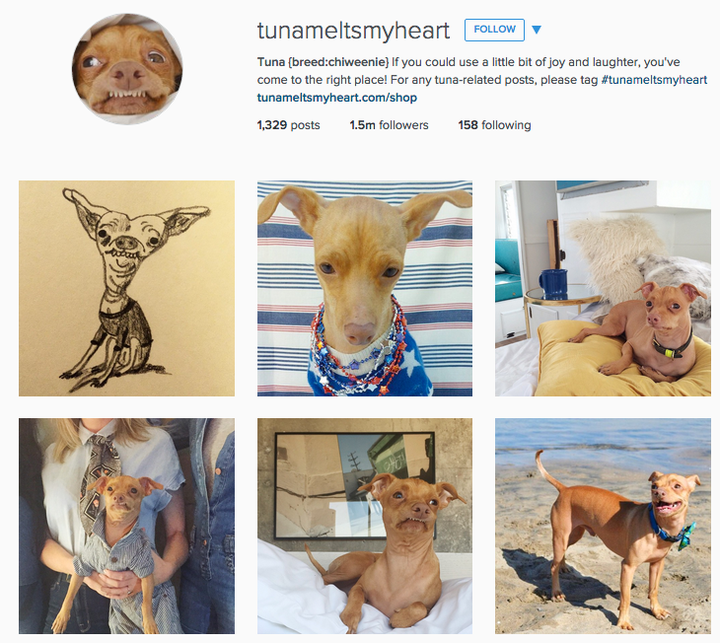Open the pencil sketch dog drawing post
Image resolution: width=720 pixels, height=643 pixels.
pyautogui.click(x=127, y=288)
